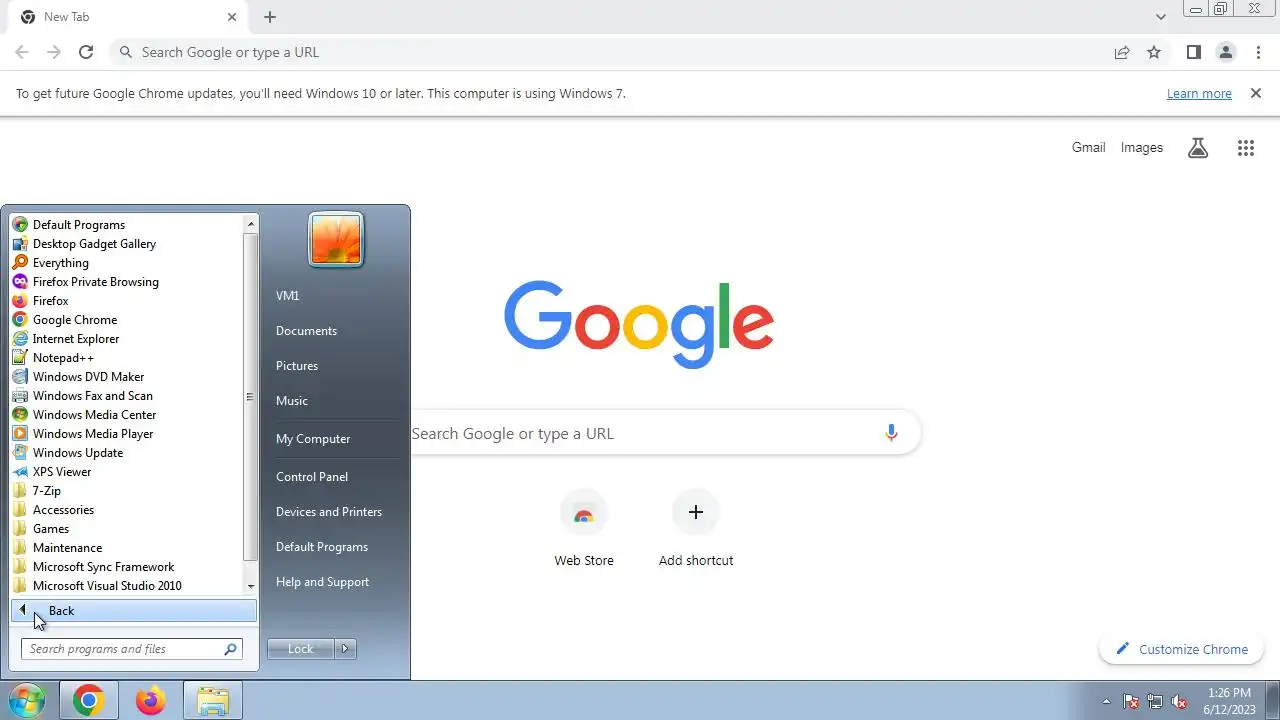The width and height of the screenshot is (1280, 720).
Task: Follow the Learn more link
Action: pos(1199,94)
